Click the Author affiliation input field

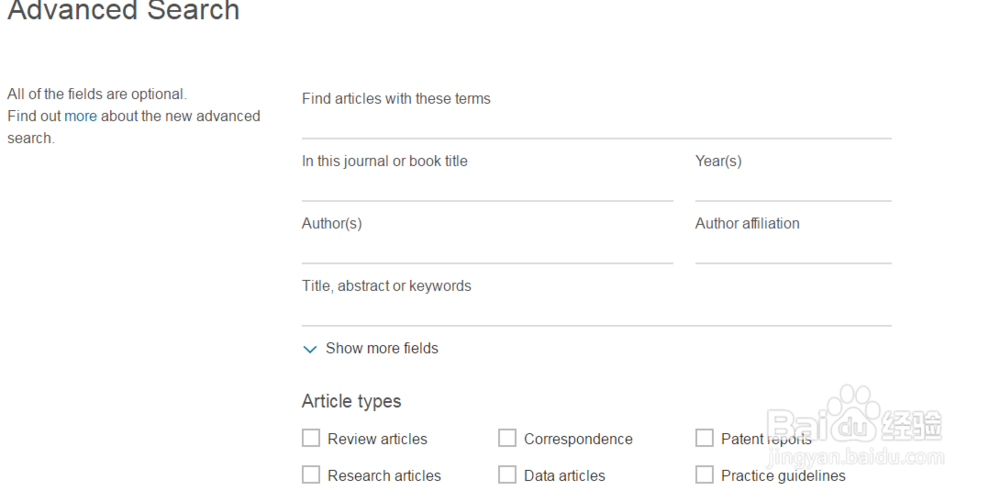point(793,249)
